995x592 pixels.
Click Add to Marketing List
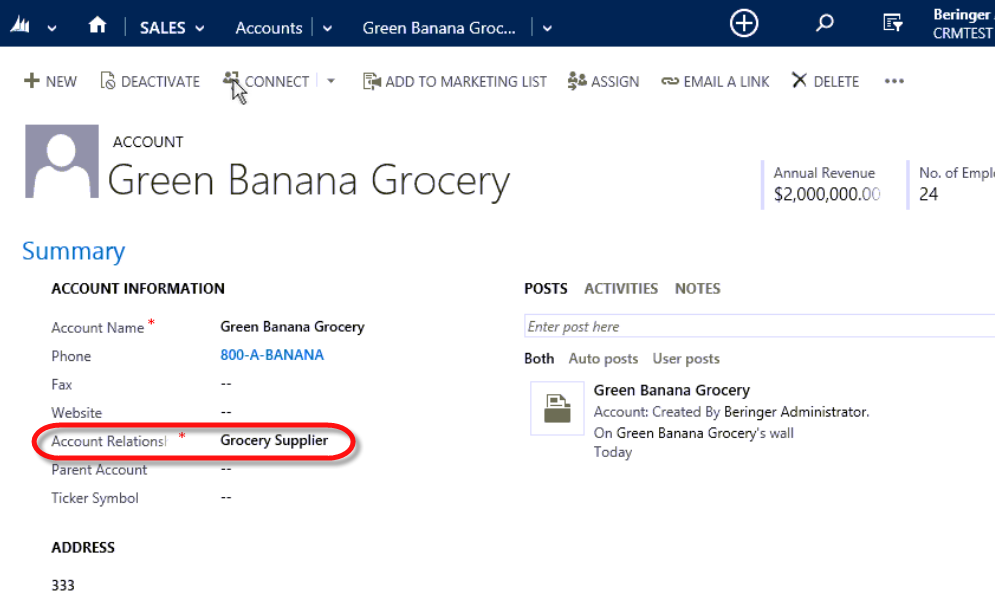(x=455, y=81)
